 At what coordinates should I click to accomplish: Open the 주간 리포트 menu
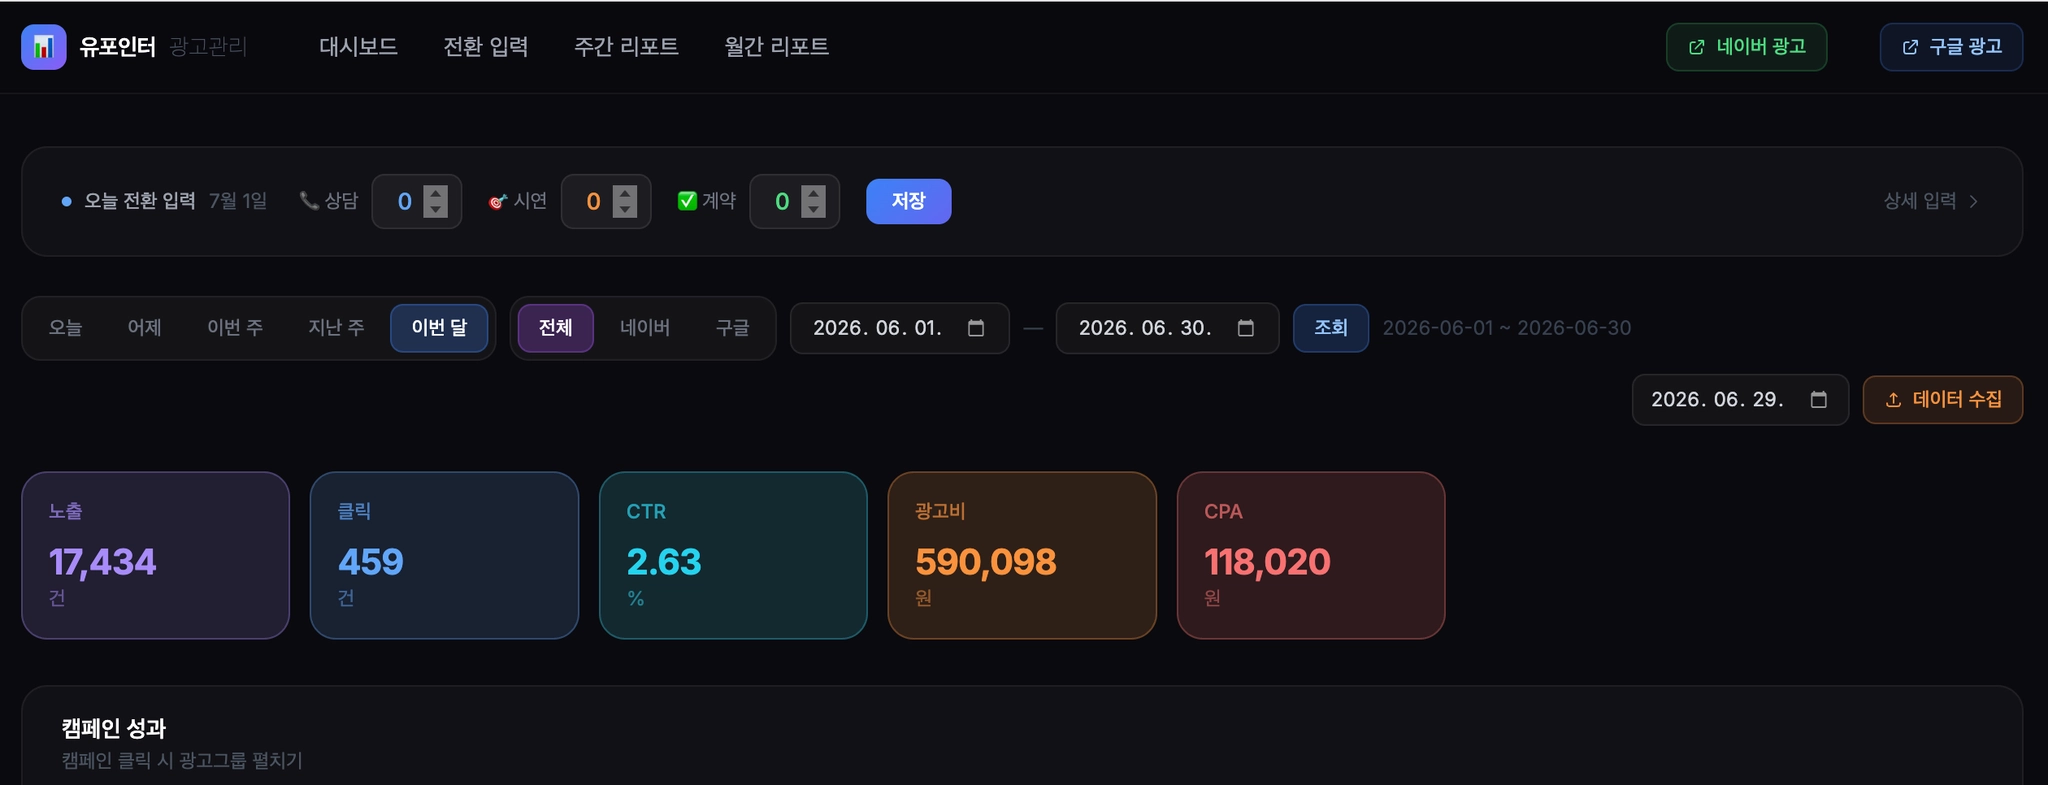626,47
